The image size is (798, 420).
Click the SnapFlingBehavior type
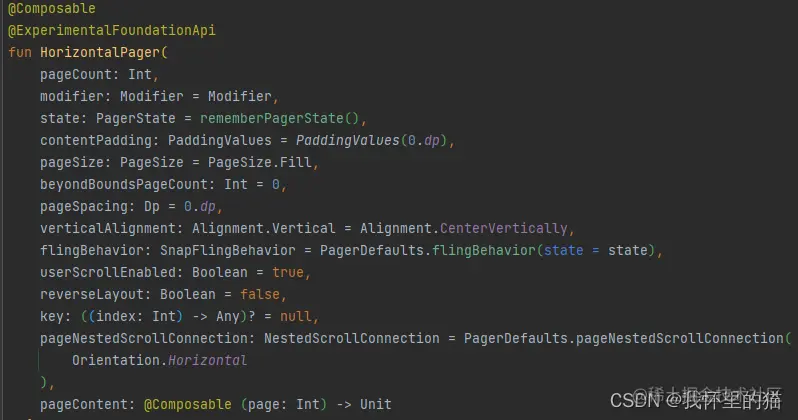(x=227, y=250)
